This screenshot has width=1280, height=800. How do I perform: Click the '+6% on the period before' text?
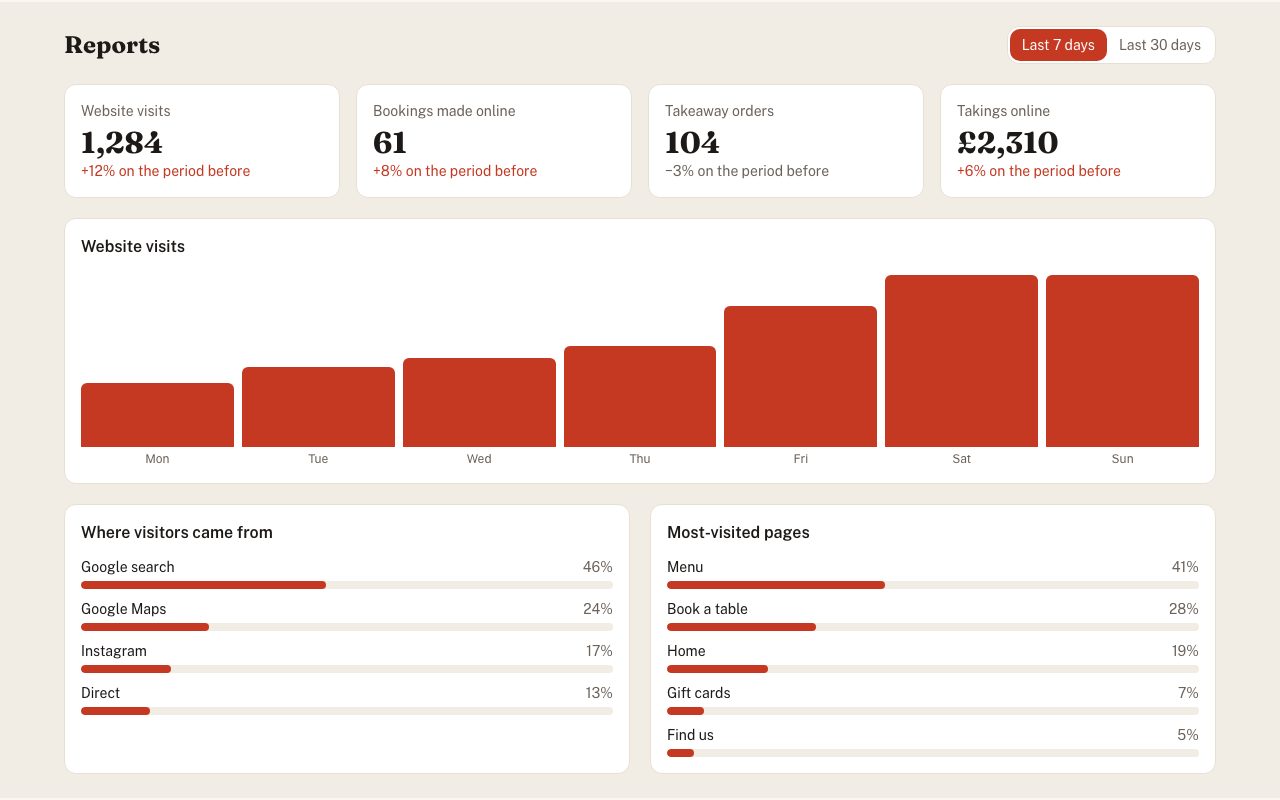click(1039, 171)
